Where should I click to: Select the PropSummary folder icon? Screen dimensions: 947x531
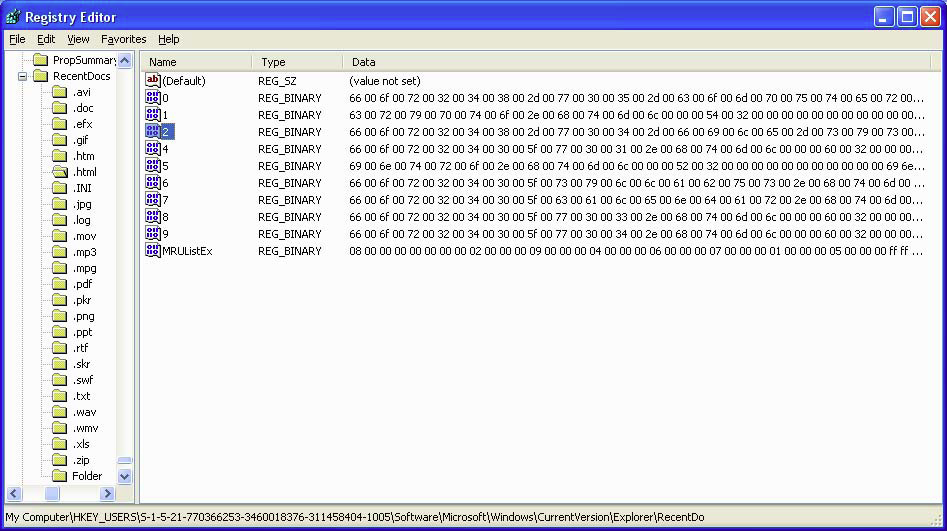point(40,60)
